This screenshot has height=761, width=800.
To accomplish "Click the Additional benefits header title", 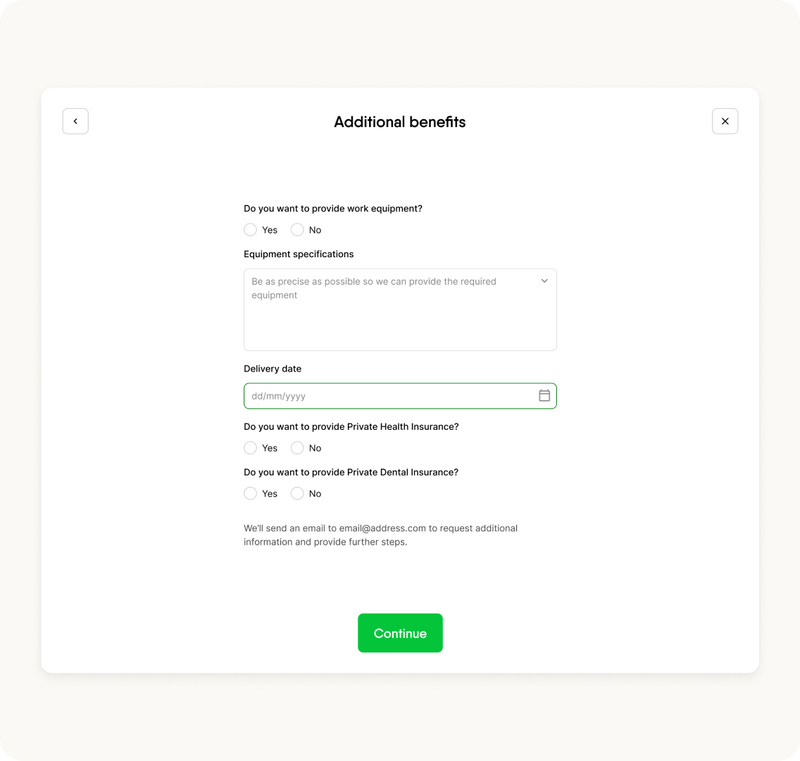I will (x=400, y=121).
